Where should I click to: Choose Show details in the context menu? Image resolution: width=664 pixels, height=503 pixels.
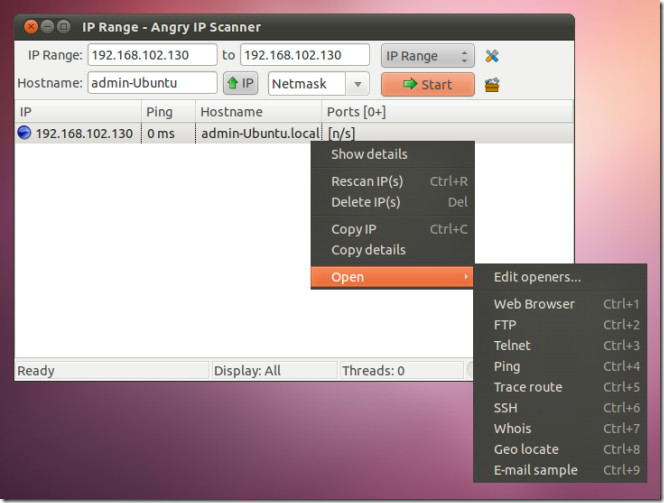click(393, 154)
